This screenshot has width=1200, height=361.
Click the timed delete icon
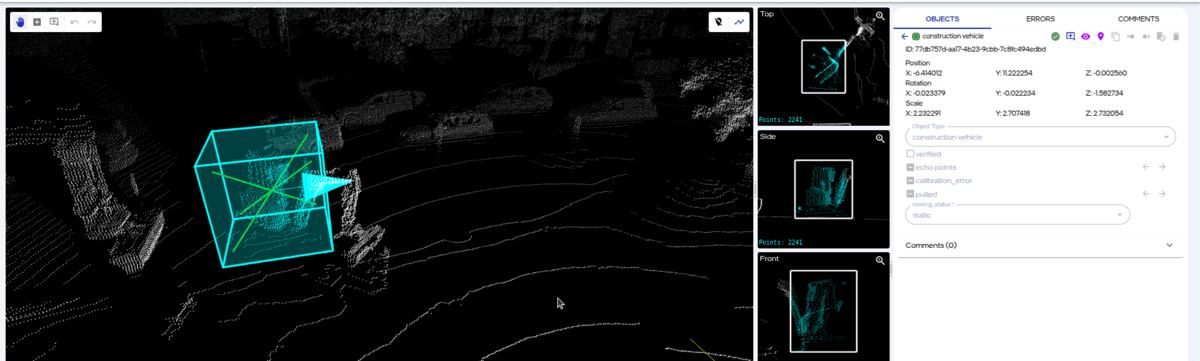[1160, 36]
